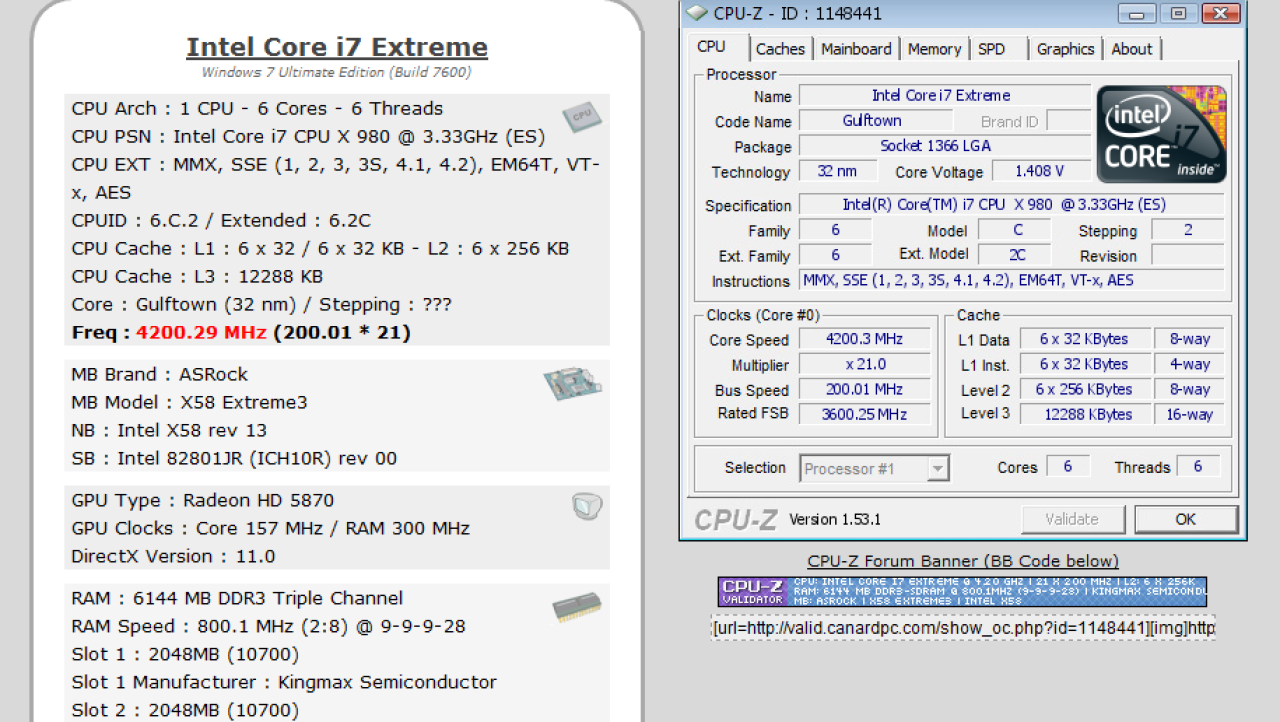
Task: Select the Graphics tab
Action: pyautogui.click(x=1065, y=49)
